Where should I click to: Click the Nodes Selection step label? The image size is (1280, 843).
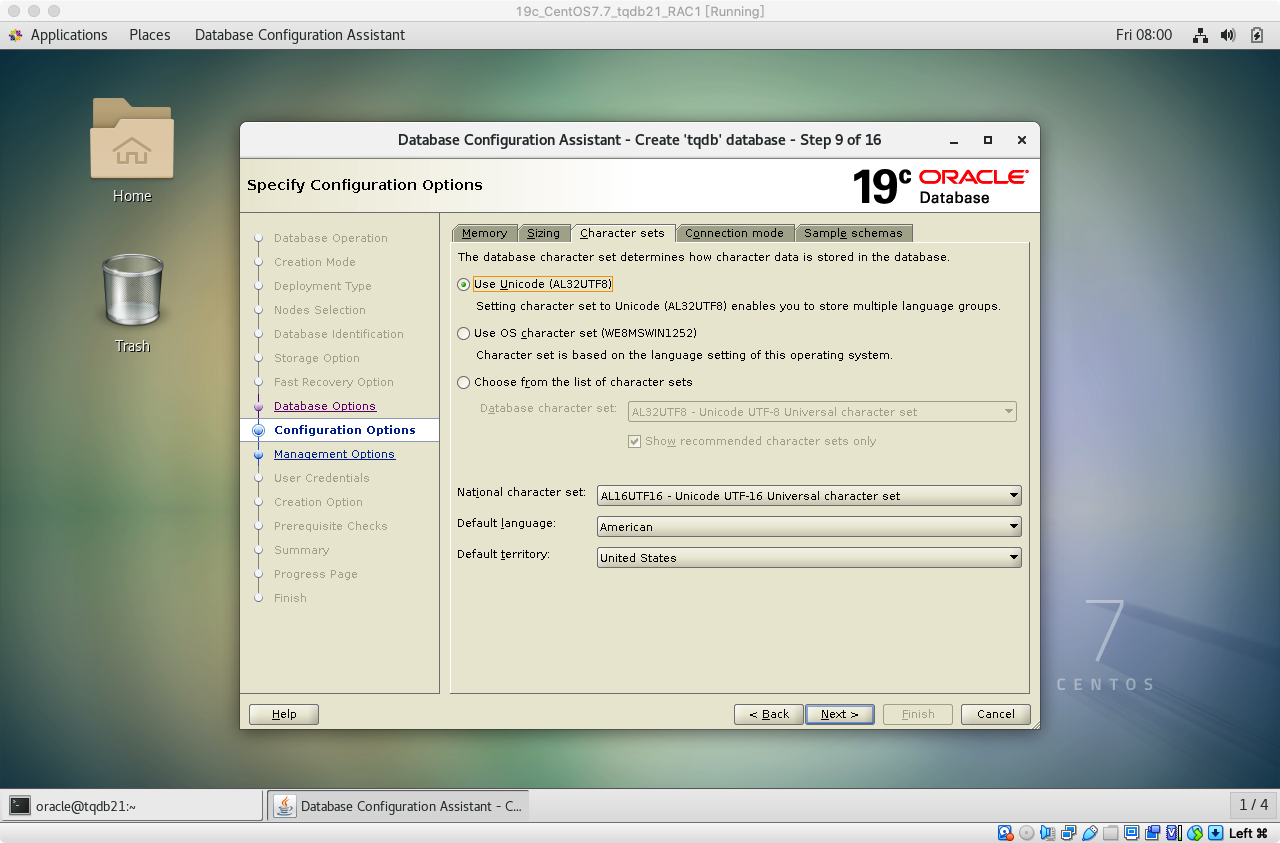320,310
